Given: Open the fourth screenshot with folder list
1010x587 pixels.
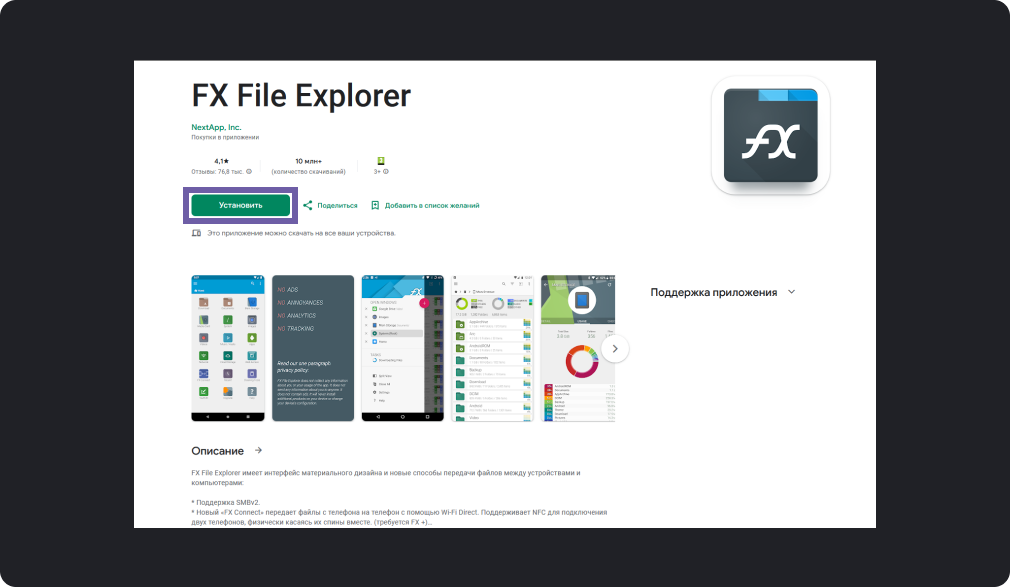Looking at the screenshot, I should click(493, 349).
